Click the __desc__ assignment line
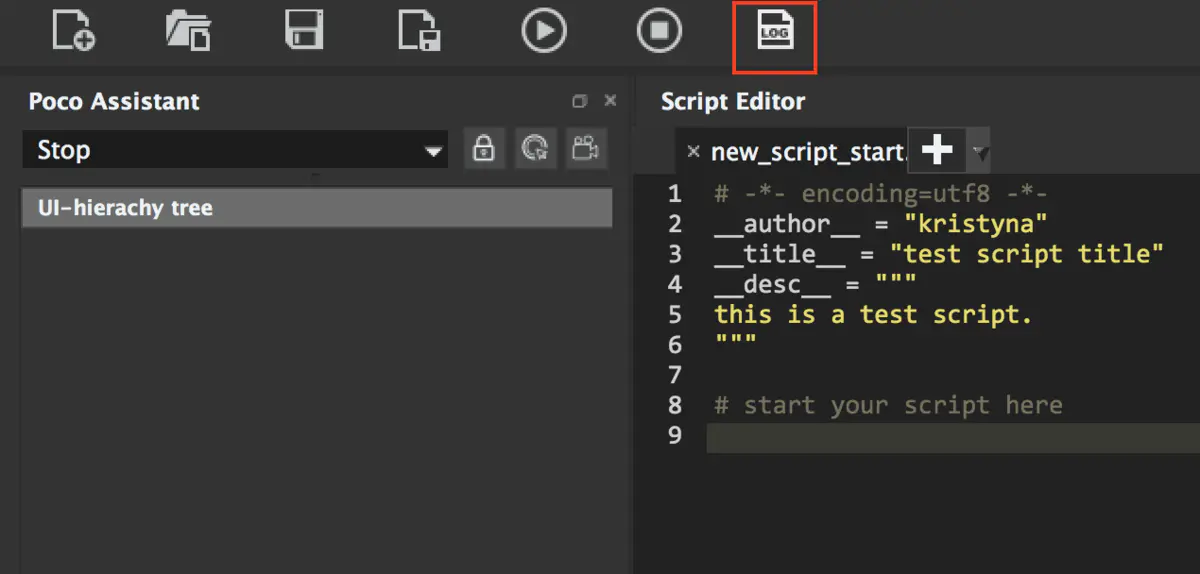Screen dimensions: 1200x574 coord(815,285)
